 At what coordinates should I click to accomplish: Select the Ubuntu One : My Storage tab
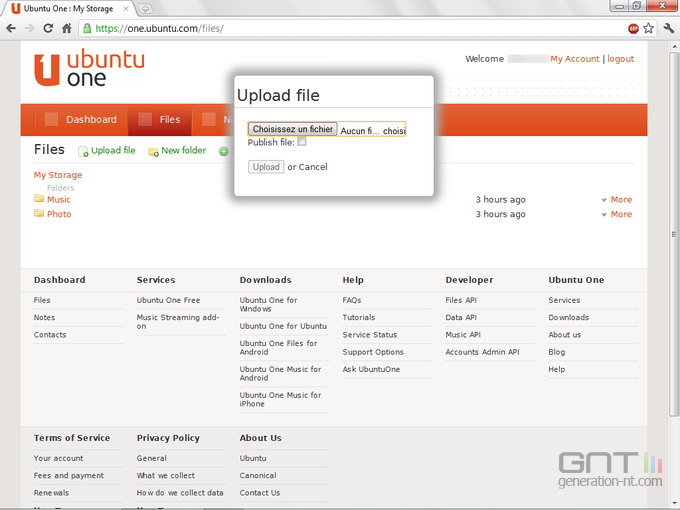click(68, 8)
